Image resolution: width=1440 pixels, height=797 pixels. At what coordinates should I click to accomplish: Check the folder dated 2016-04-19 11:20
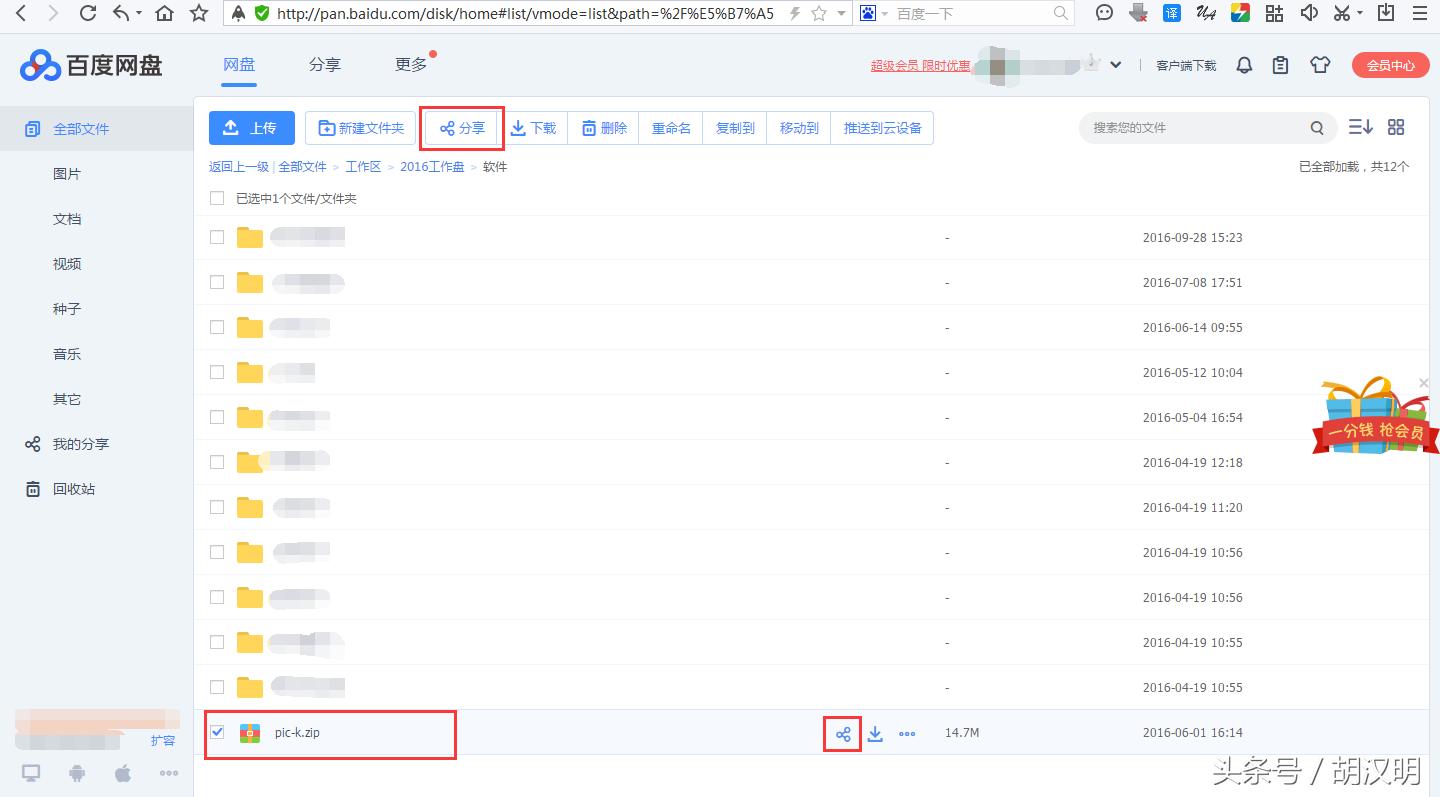(x=217, y=507)
